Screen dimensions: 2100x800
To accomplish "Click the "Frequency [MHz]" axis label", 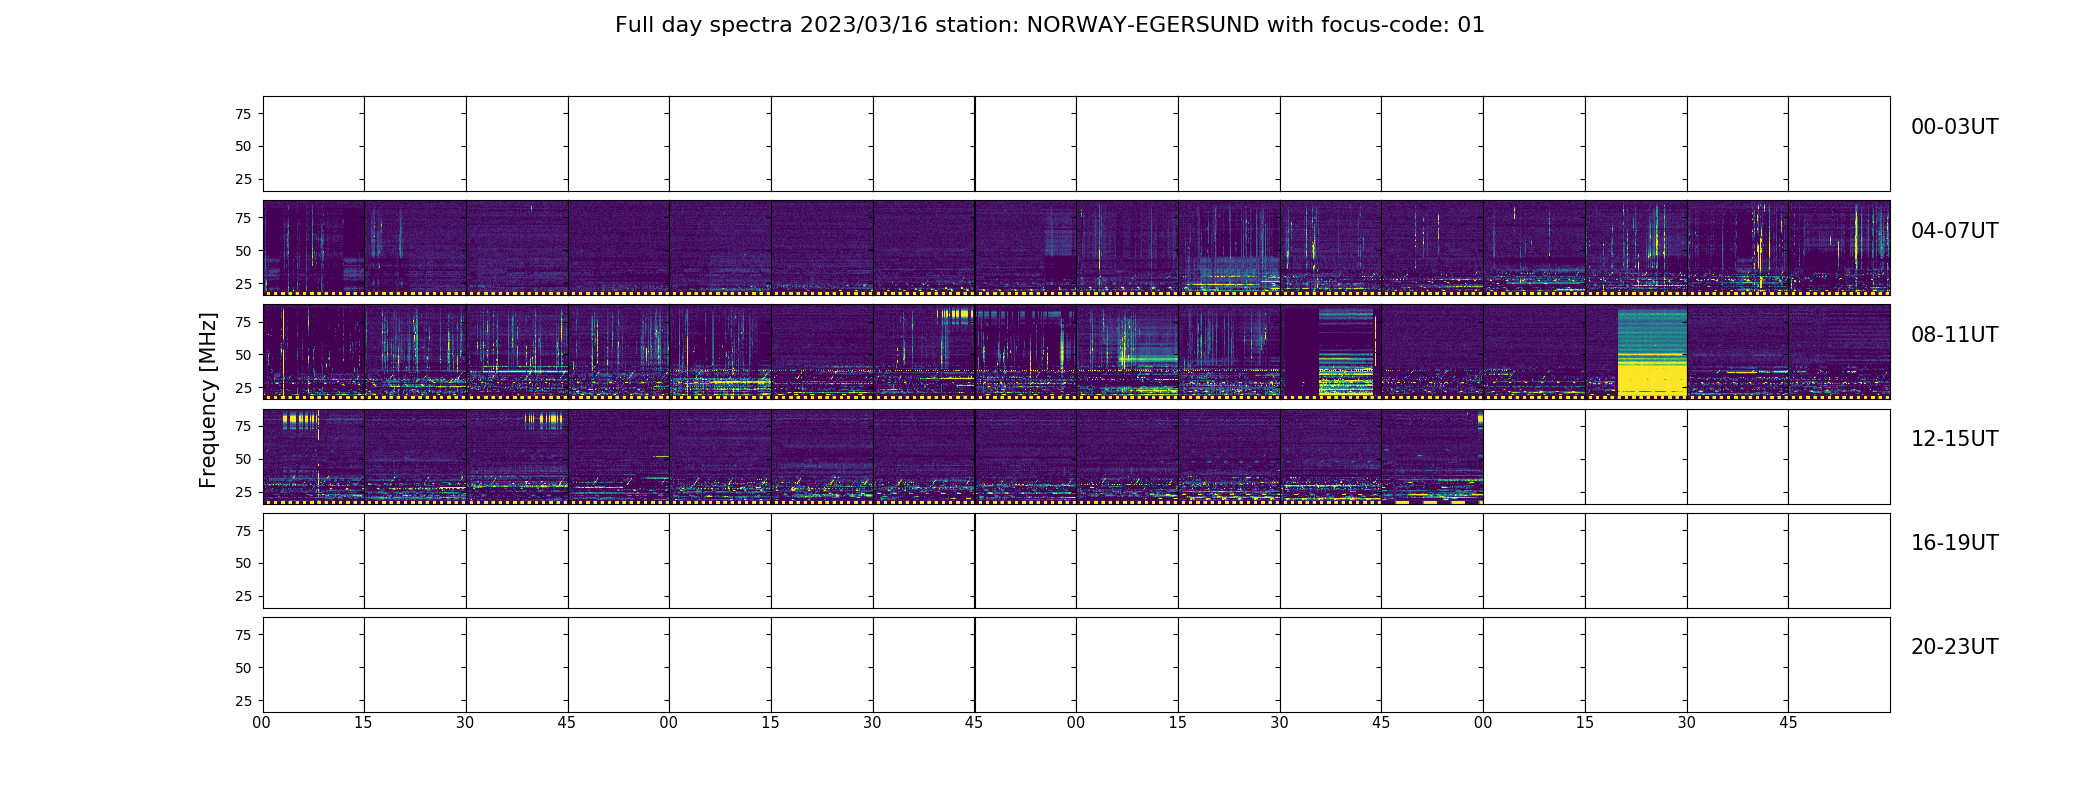I will [x=208, y=400].
